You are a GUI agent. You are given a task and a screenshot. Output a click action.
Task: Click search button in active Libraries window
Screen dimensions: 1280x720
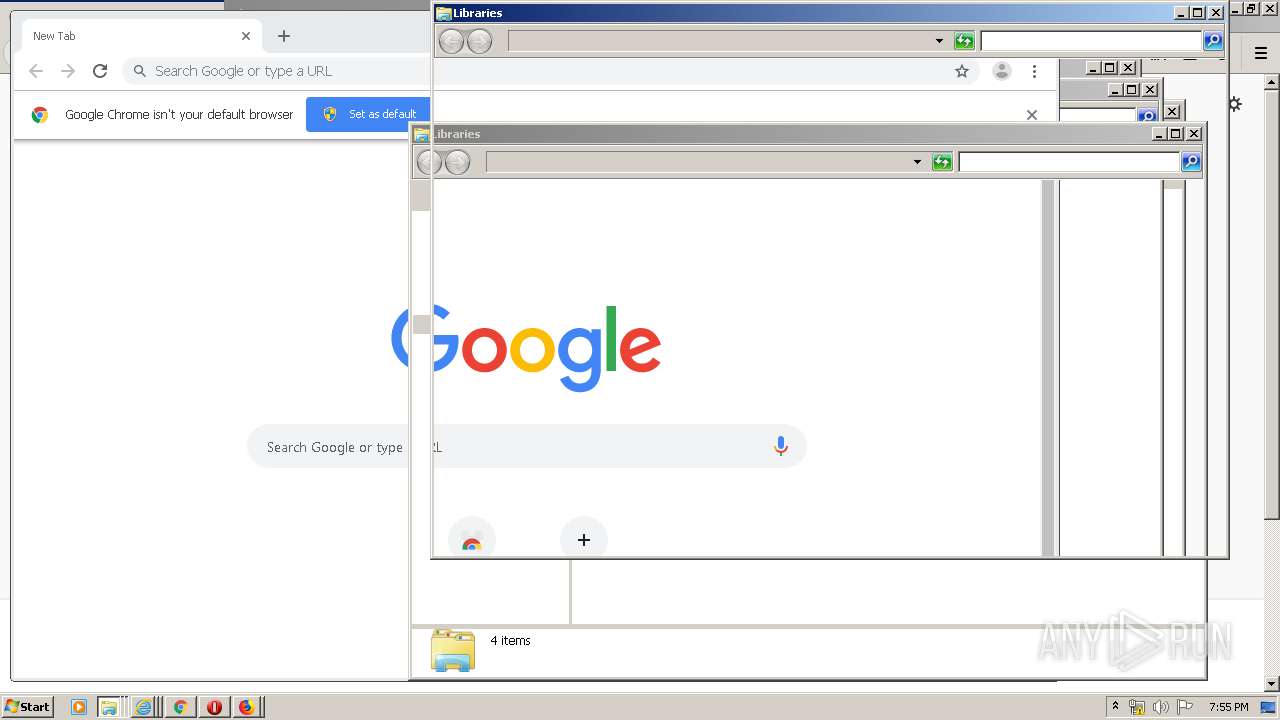[x=1213, y=41]
